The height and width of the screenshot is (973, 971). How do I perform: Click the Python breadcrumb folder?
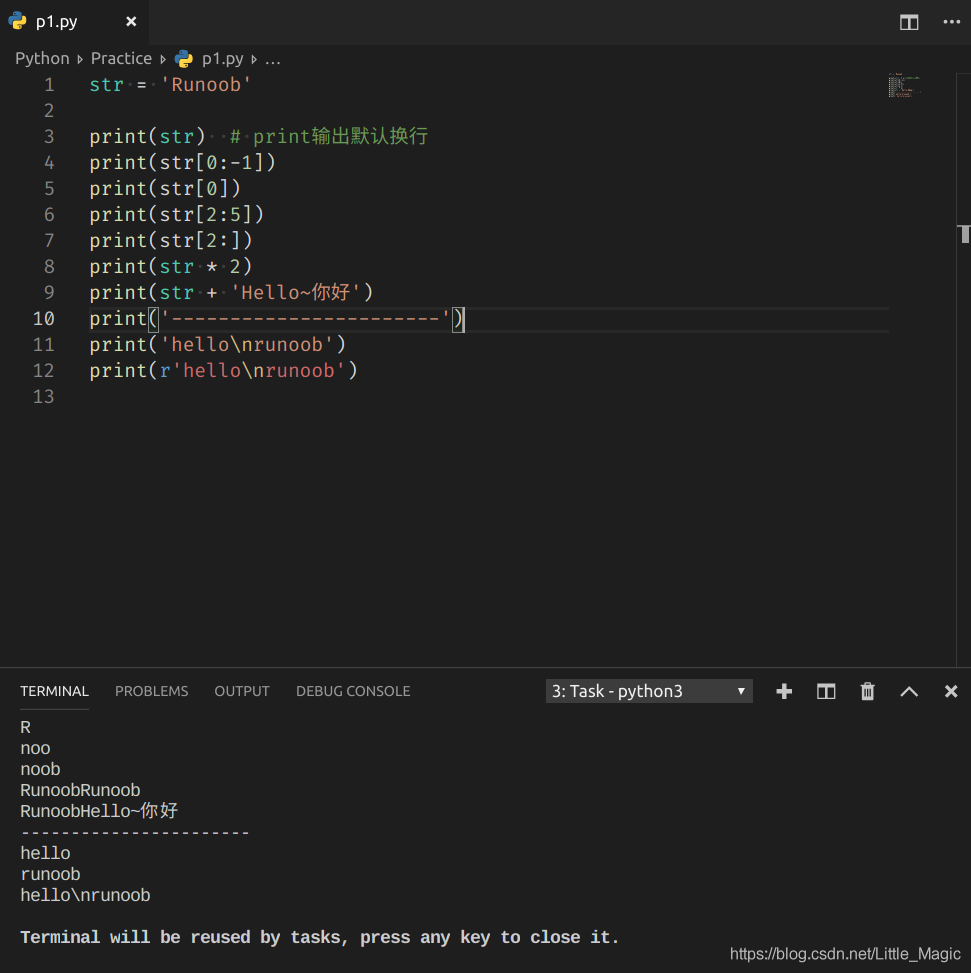[x=42, y=59]
